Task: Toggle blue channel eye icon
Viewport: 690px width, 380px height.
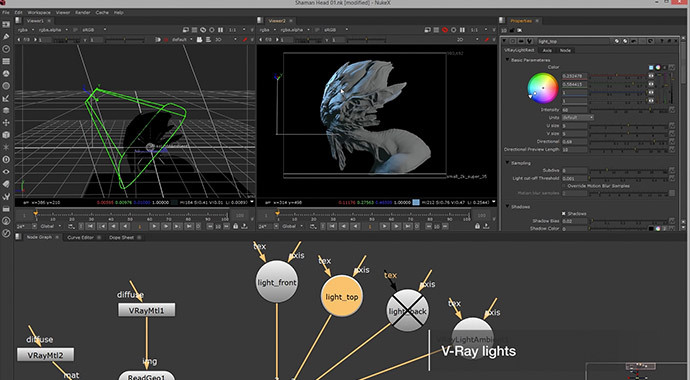Action: point(651,93)
